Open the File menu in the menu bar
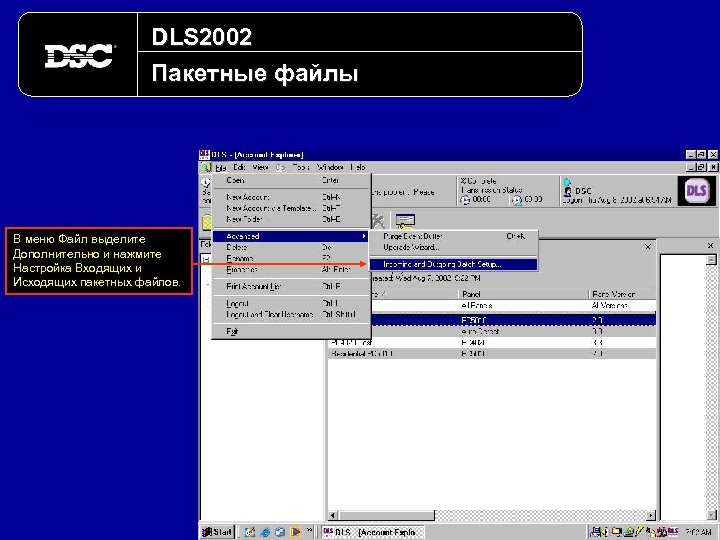This screenshot has height=540, width=720. 221,168
